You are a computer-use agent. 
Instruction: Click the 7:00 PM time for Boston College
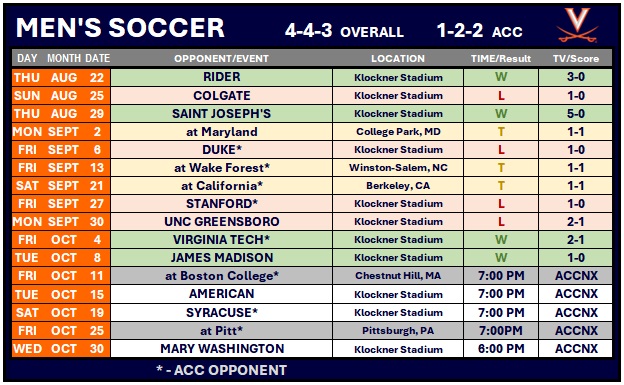coord(501,276)
